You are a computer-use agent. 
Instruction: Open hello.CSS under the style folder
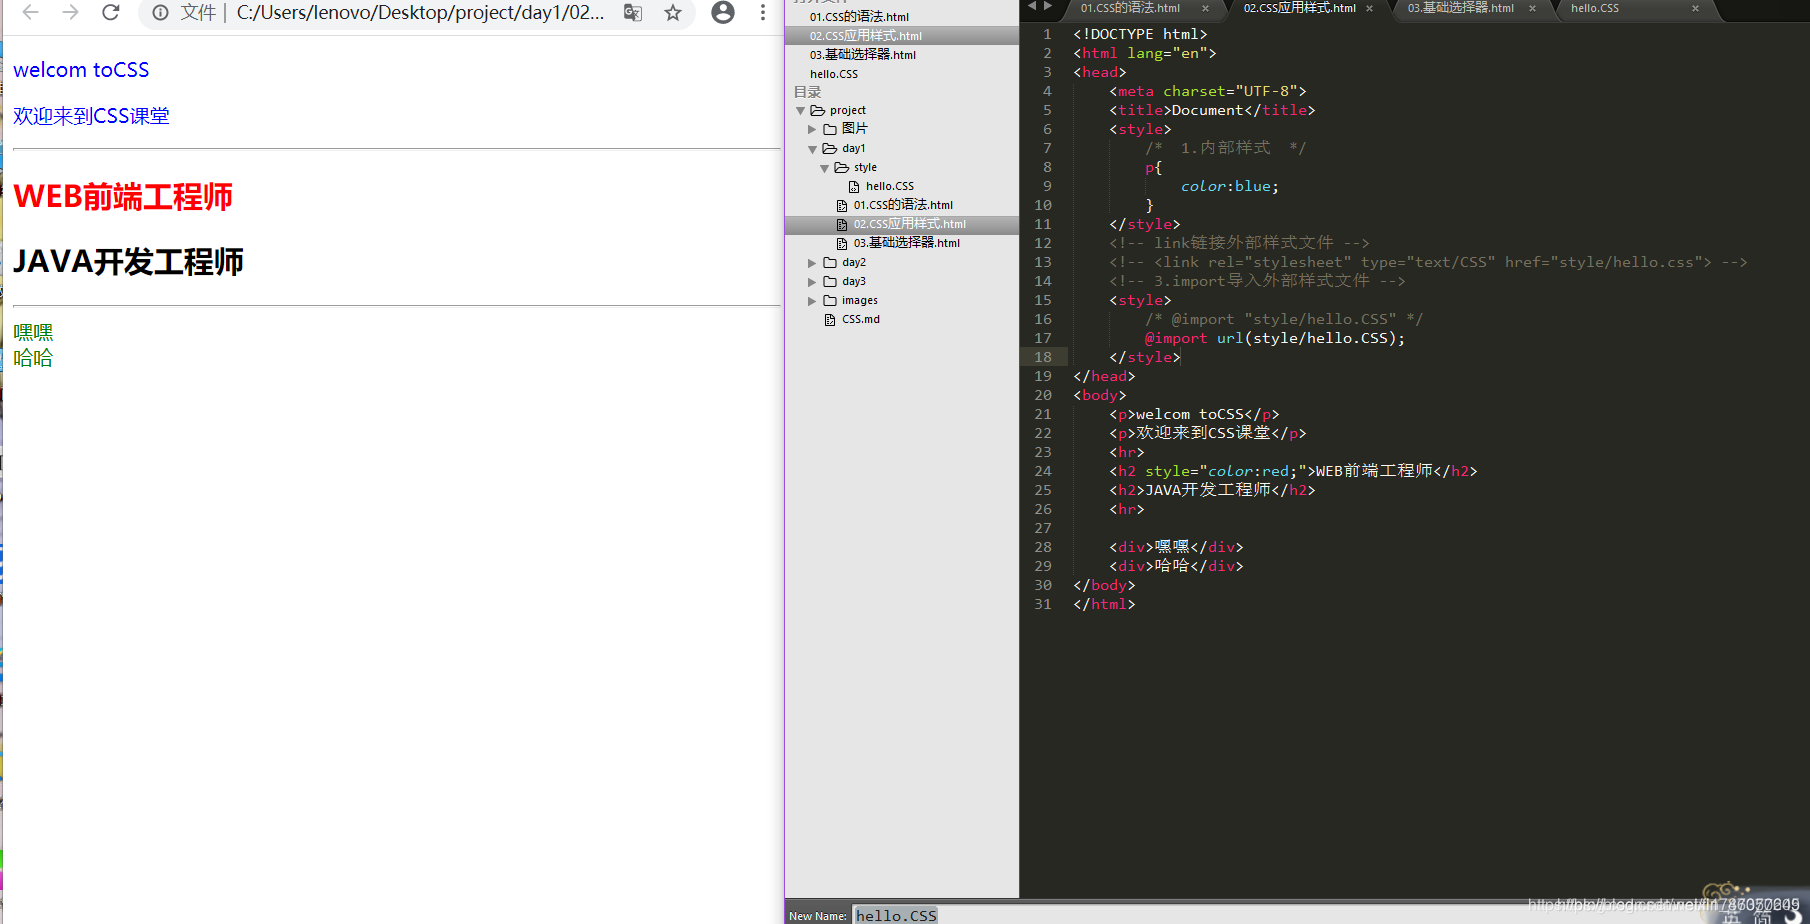coord(890,187)
